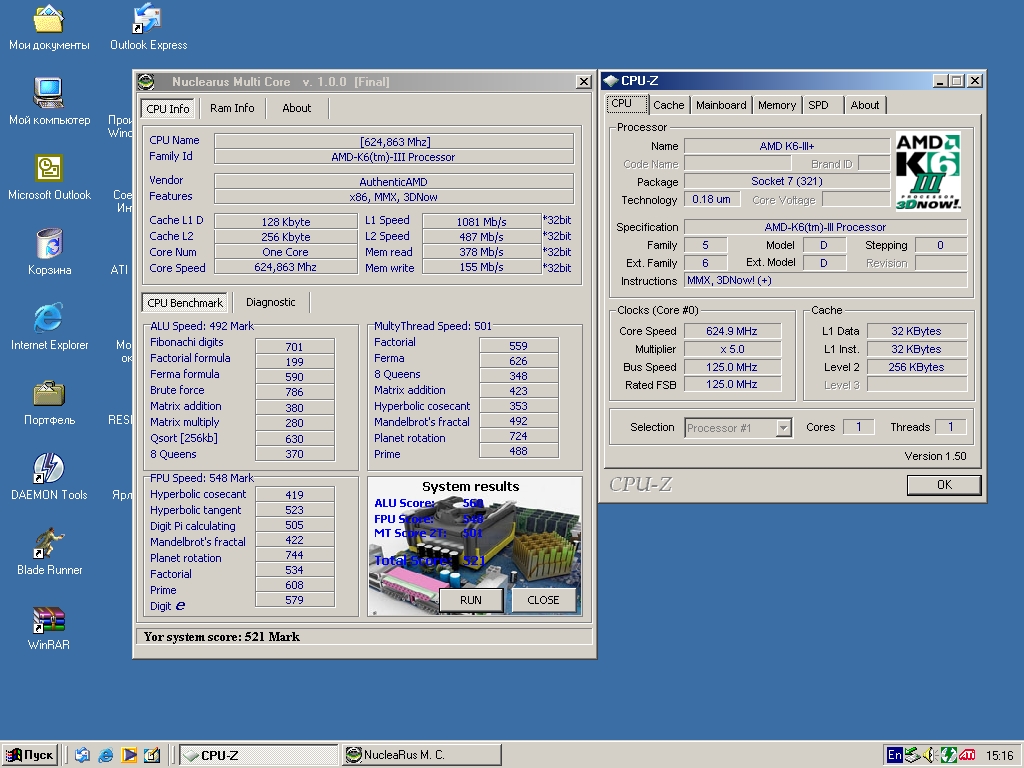The image size is (1024, 768).
Task: Click the Instructions field MMX, 3DNow! (+)
Action: (825, 281)
